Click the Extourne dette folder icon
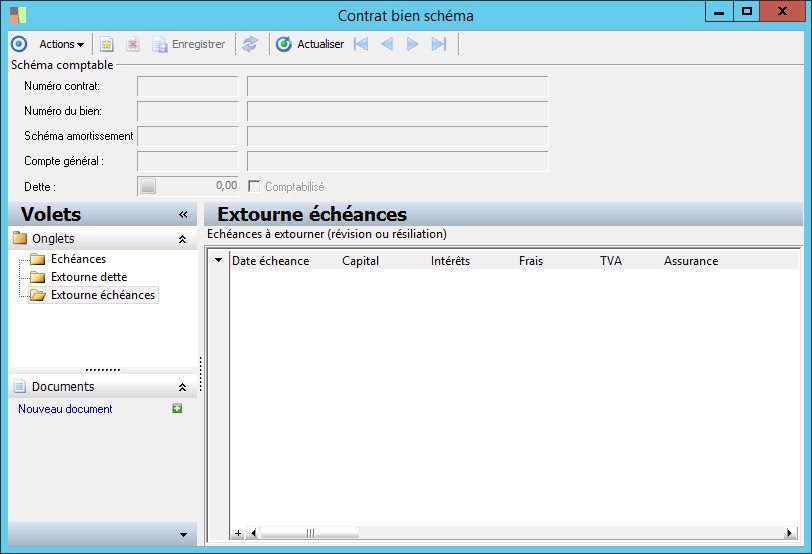 tap(37, 277)
